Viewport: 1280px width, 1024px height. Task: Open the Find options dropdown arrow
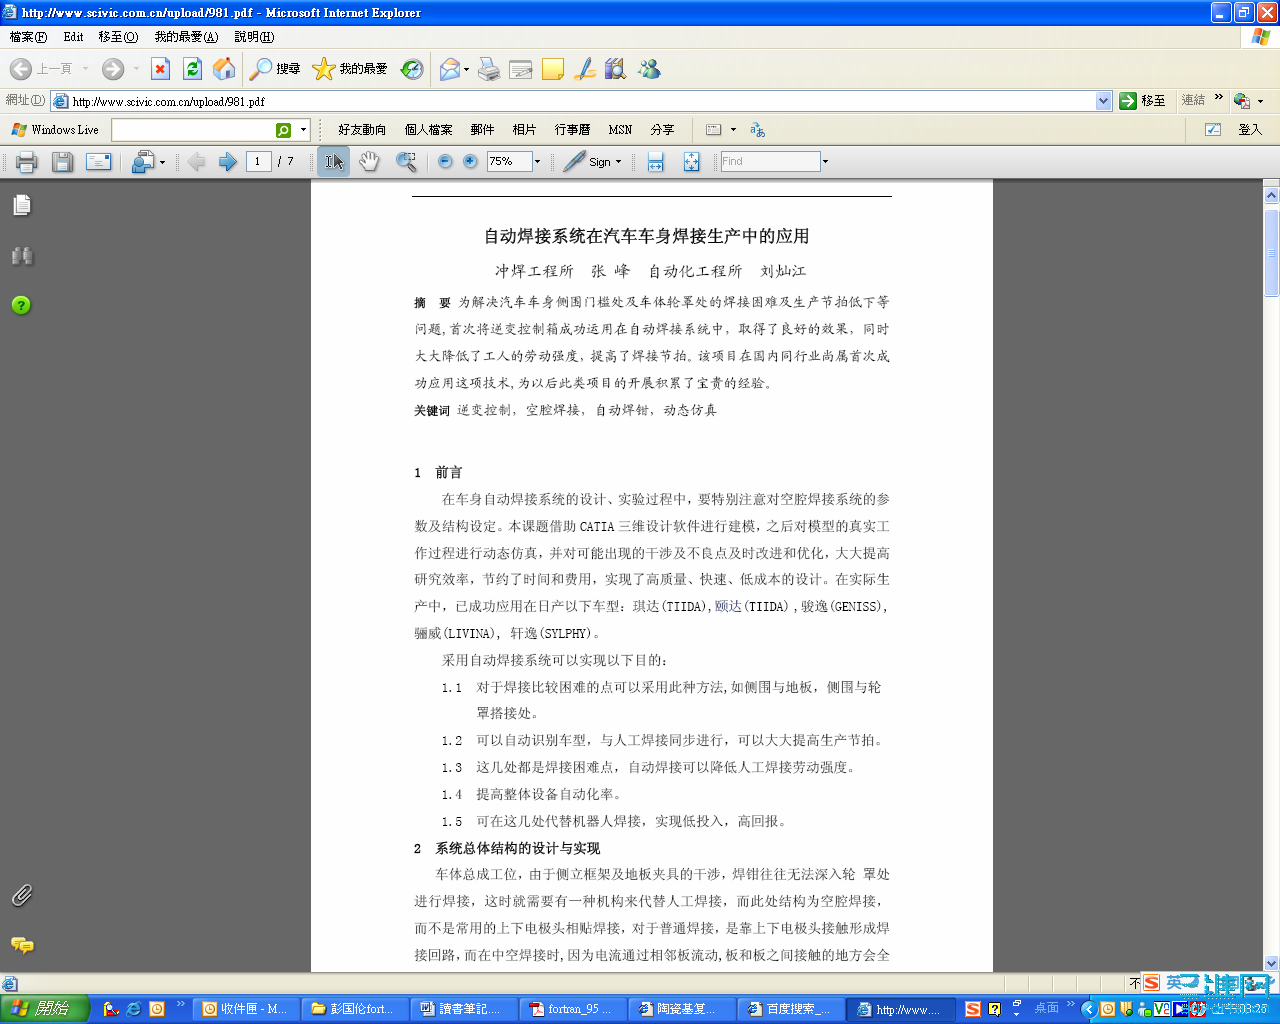point(825,161)
